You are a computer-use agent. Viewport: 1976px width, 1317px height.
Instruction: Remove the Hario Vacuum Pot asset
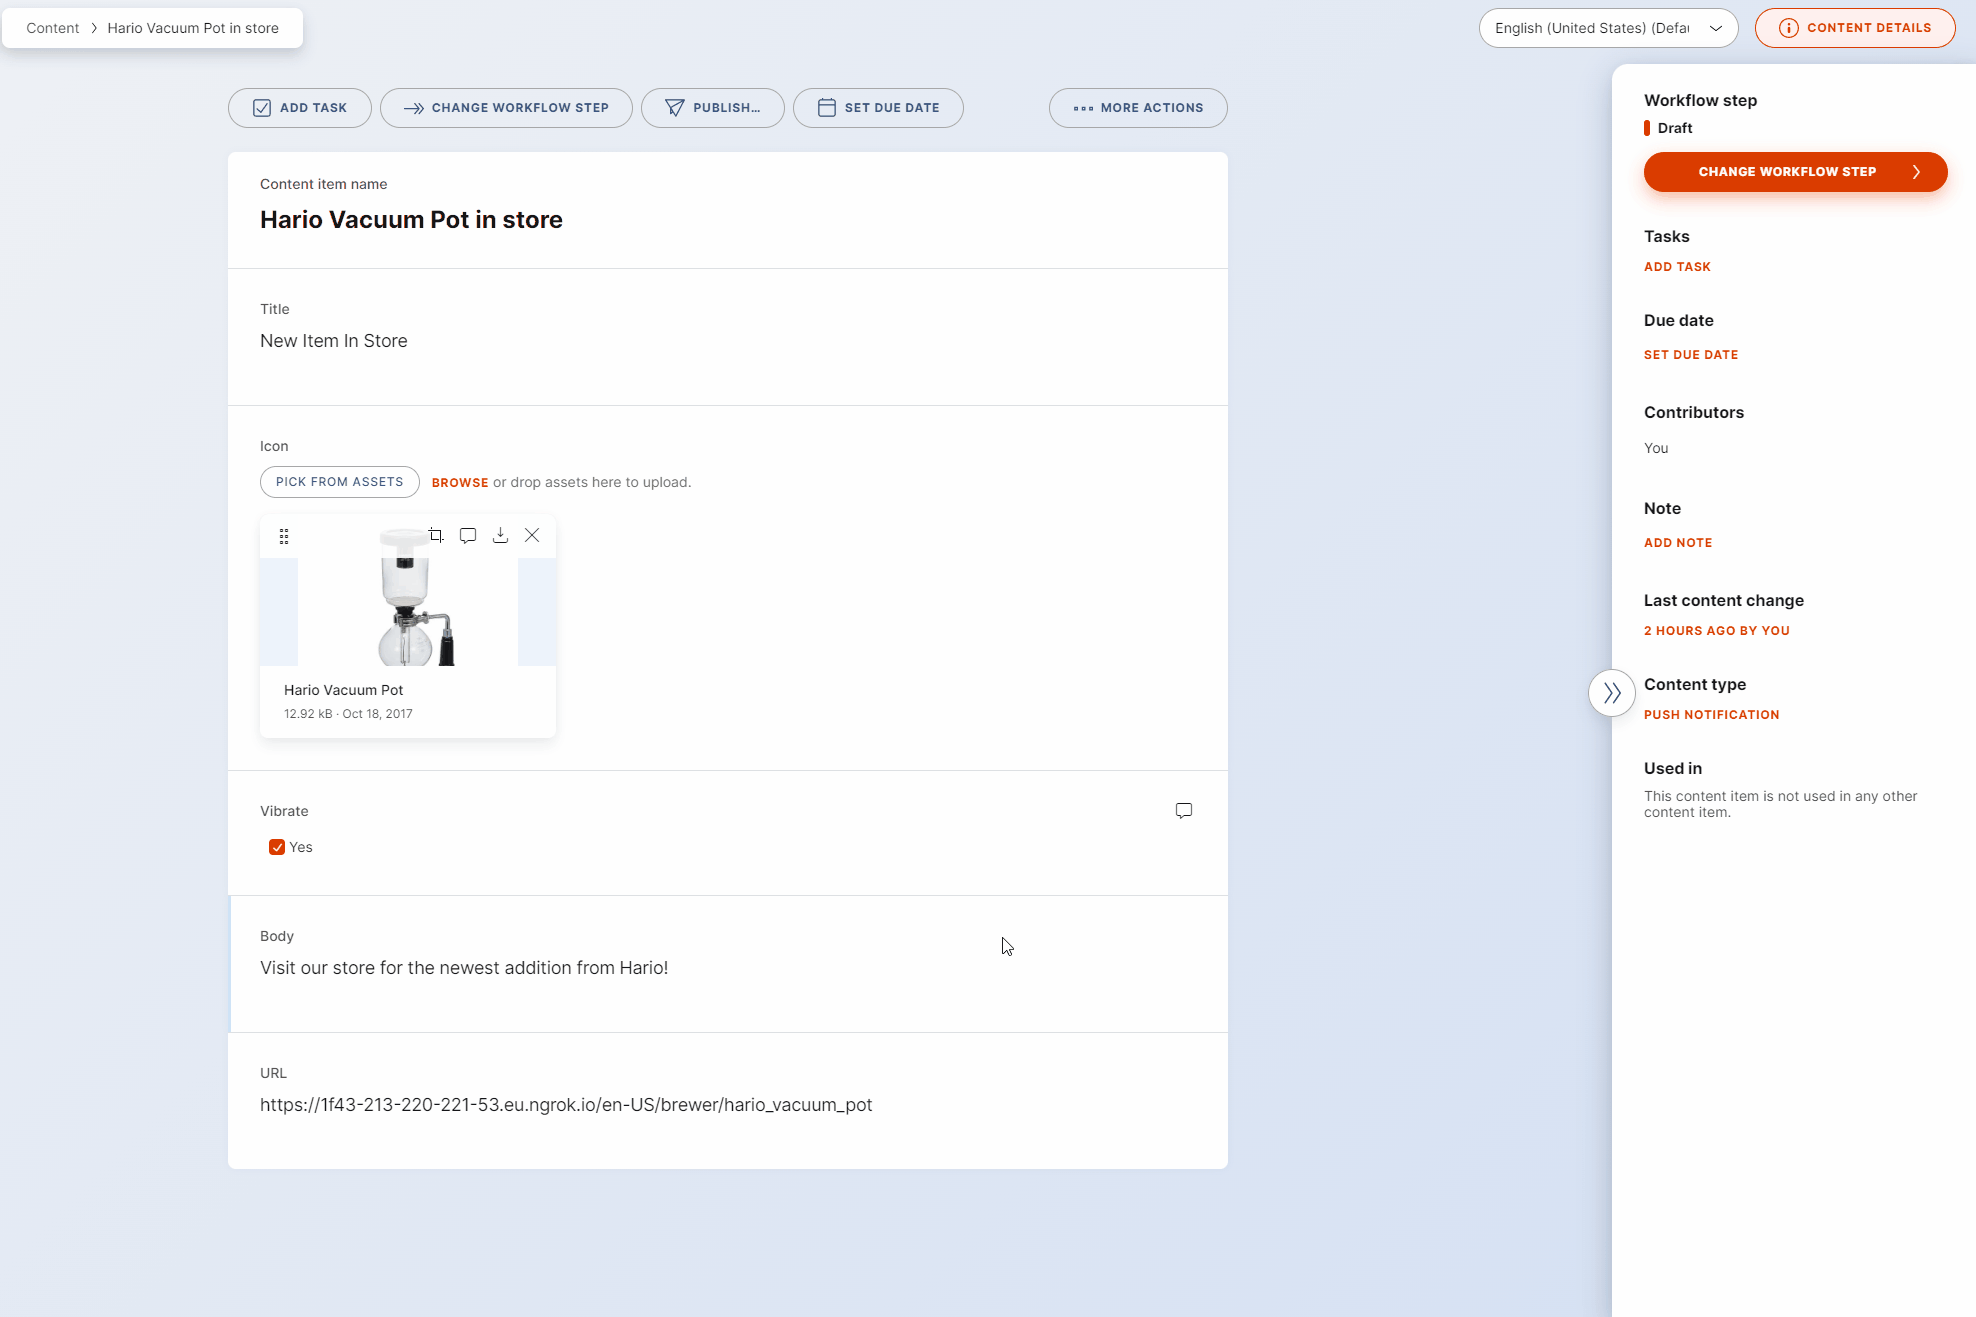(x=532, y=535)
